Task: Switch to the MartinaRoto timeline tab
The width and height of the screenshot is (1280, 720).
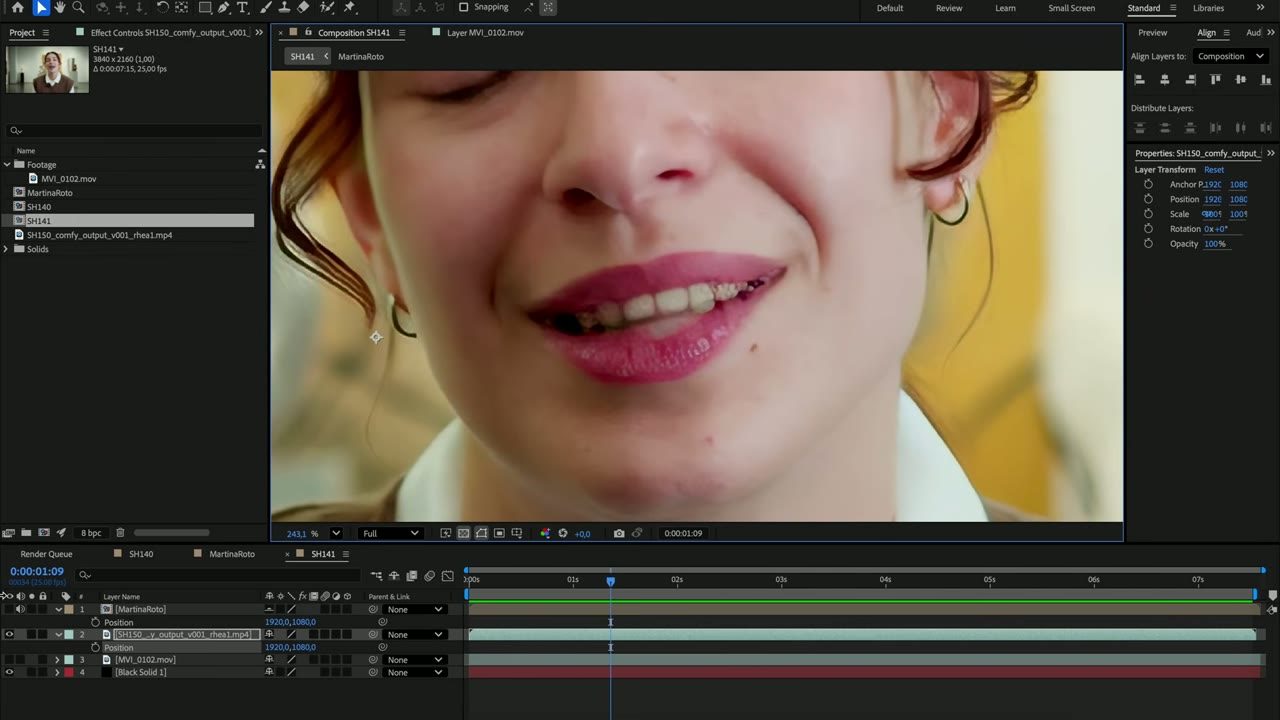Action: 232,554
